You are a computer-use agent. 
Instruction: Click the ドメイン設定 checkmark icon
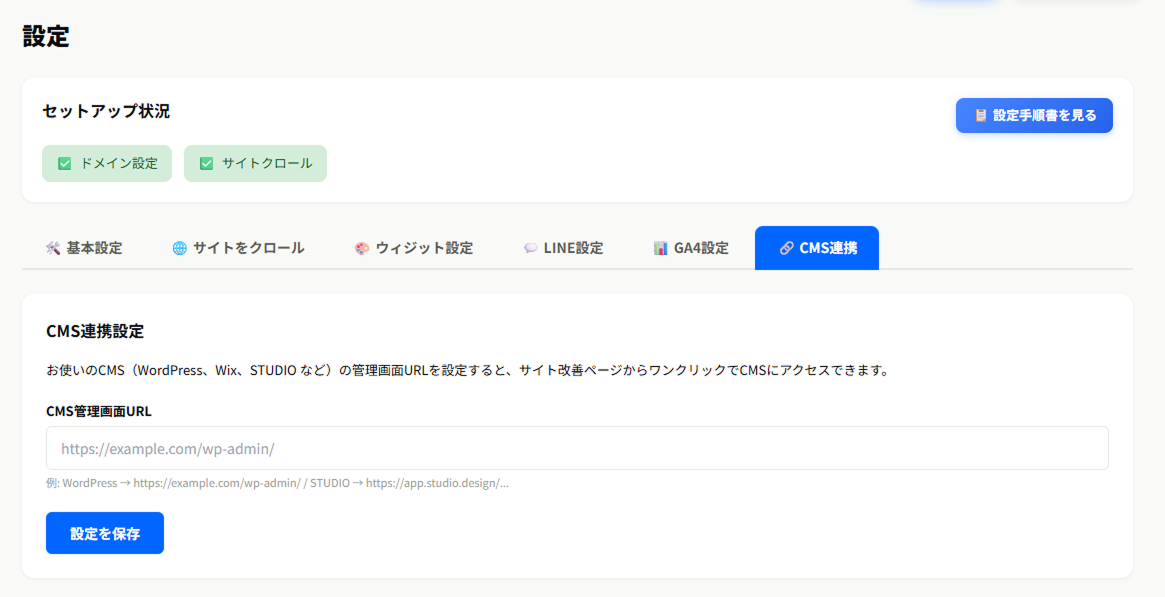pos(65,163)
